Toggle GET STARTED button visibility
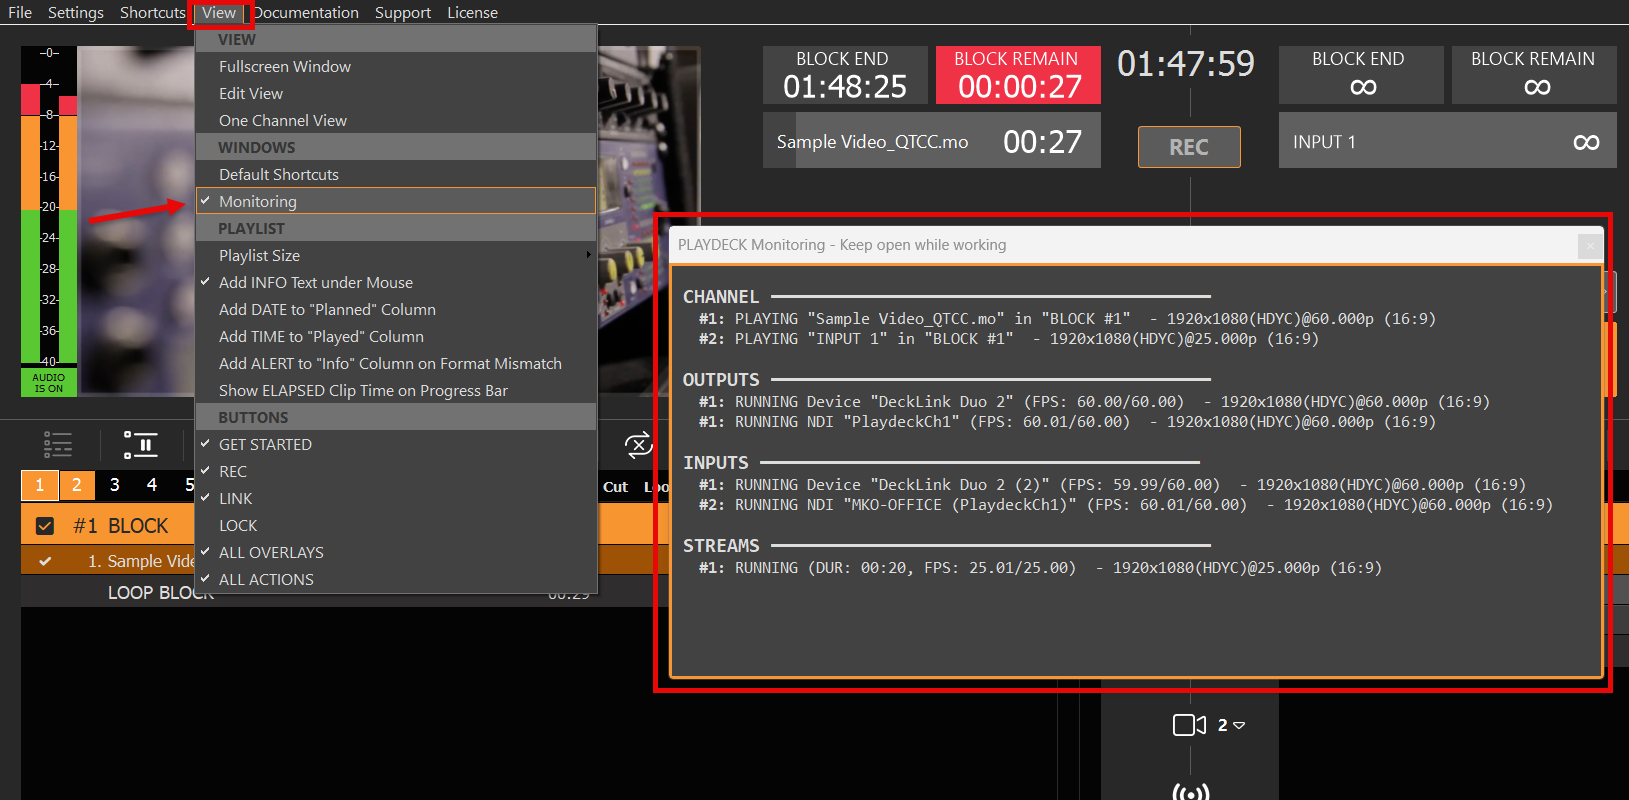This screenshot has height=800, width=1629. click(x=396, y=444)
